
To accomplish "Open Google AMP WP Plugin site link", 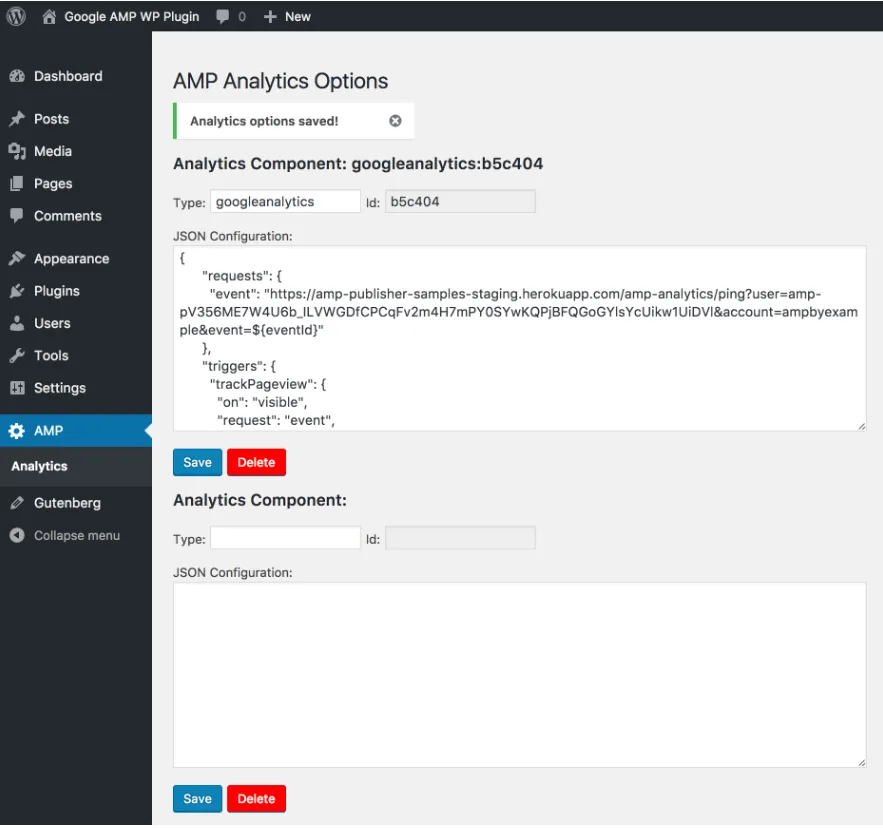I will click(132, 17).
